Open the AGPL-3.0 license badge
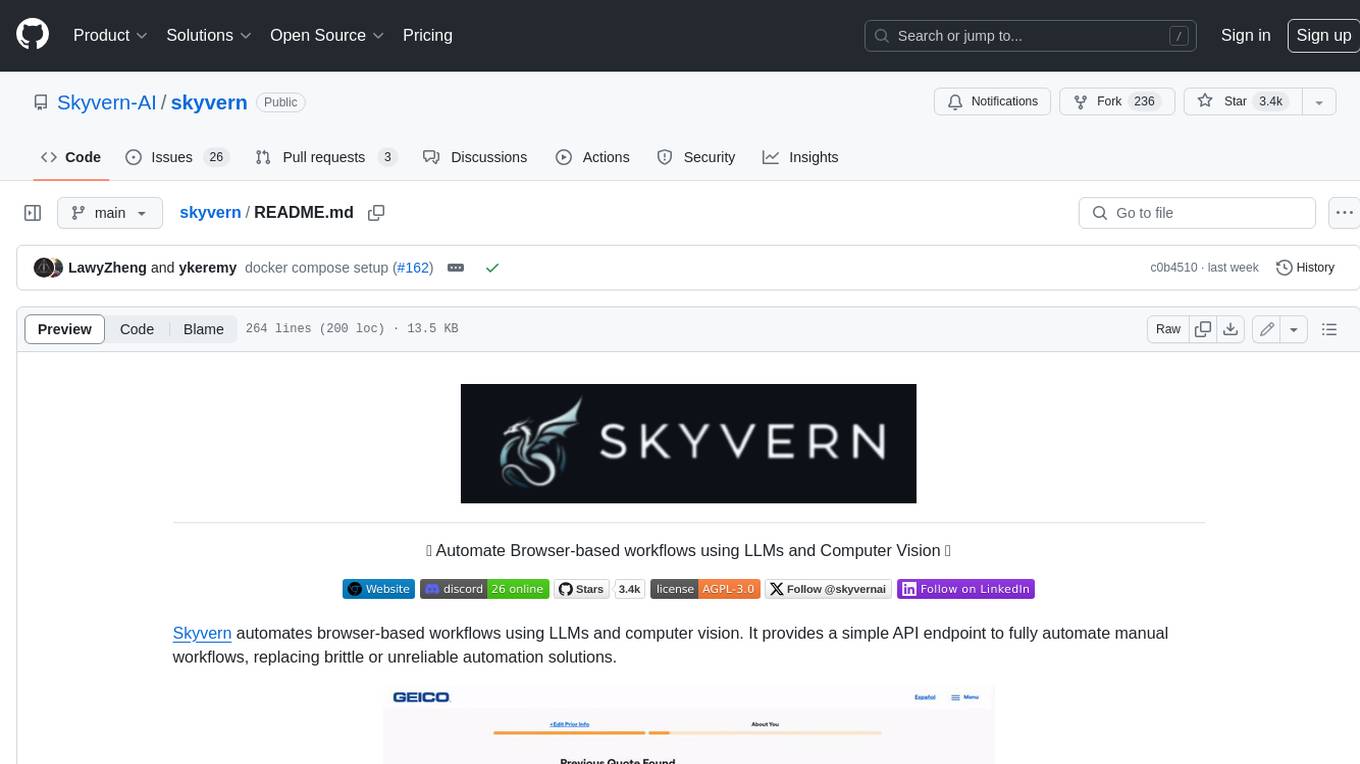 (x=705, y=589)
